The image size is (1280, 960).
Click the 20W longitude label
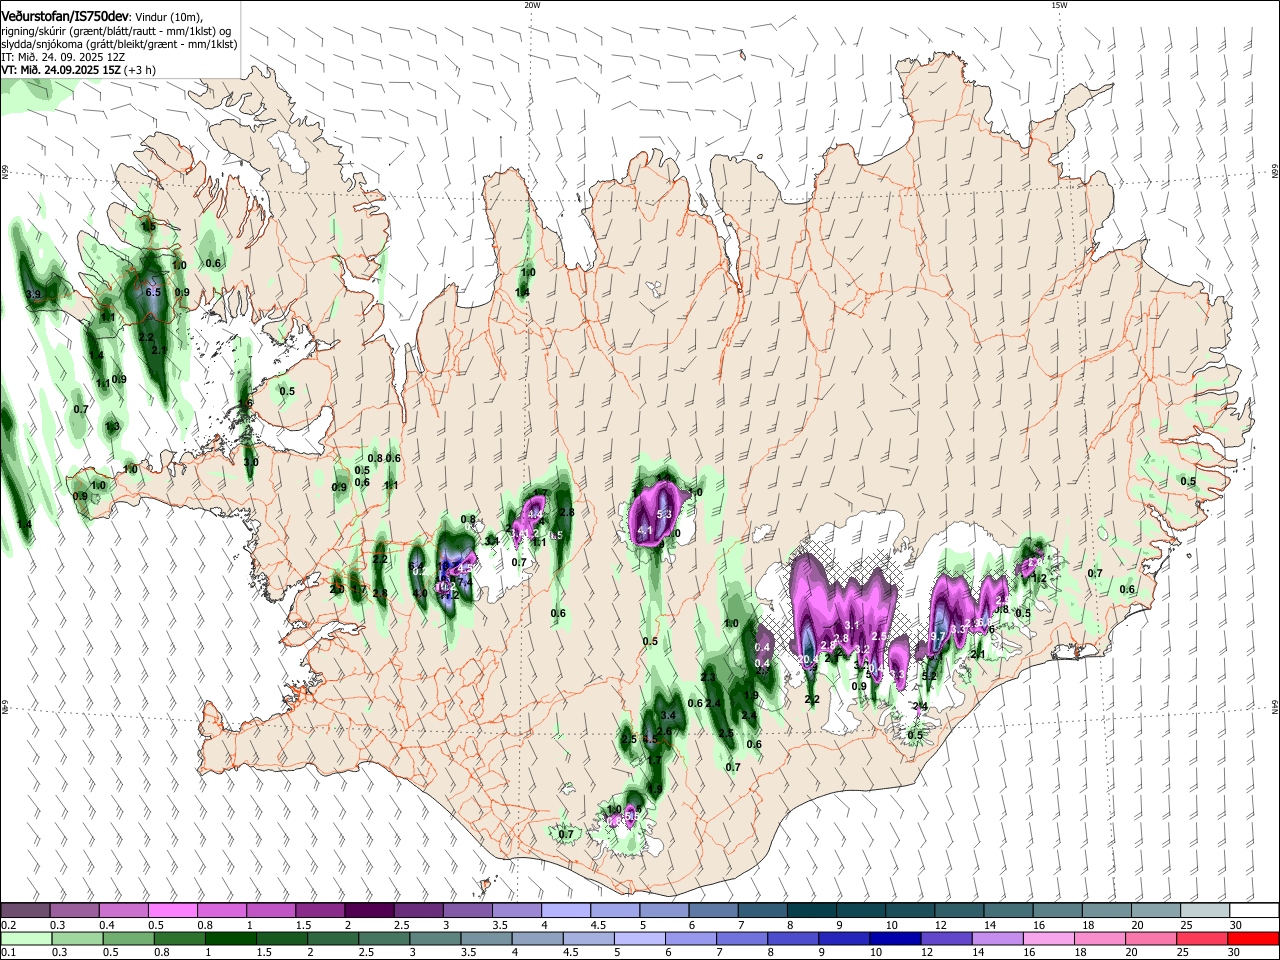[532, 5]
